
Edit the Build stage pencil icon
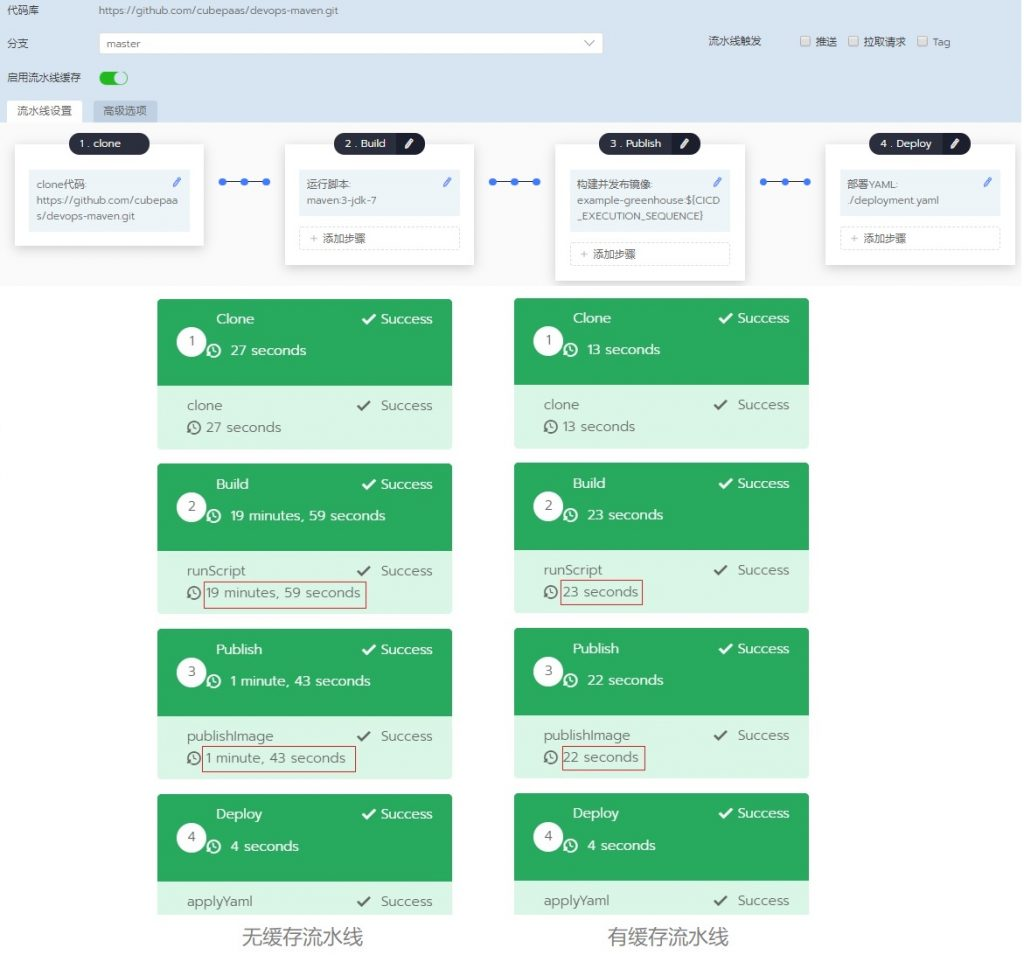click(410, 144)
